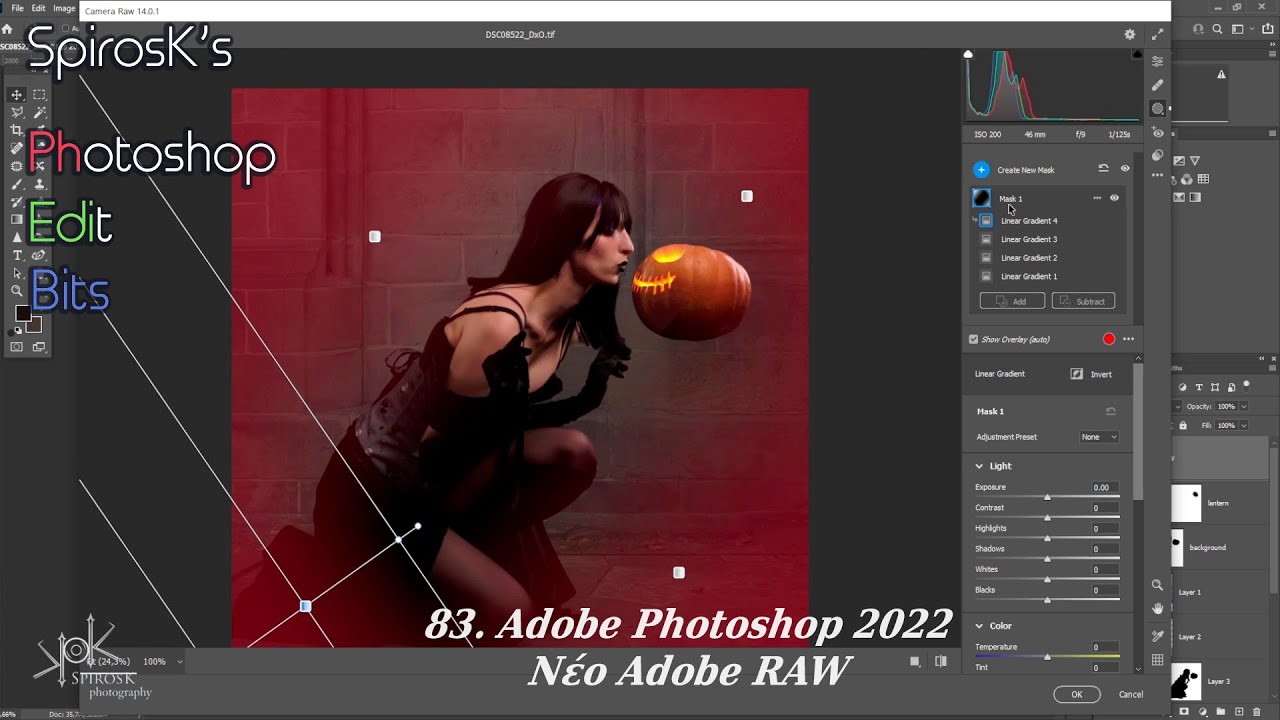Toggle Quick Mask mode icon
The image size is (1280, 720).
[x=17, y=347]
